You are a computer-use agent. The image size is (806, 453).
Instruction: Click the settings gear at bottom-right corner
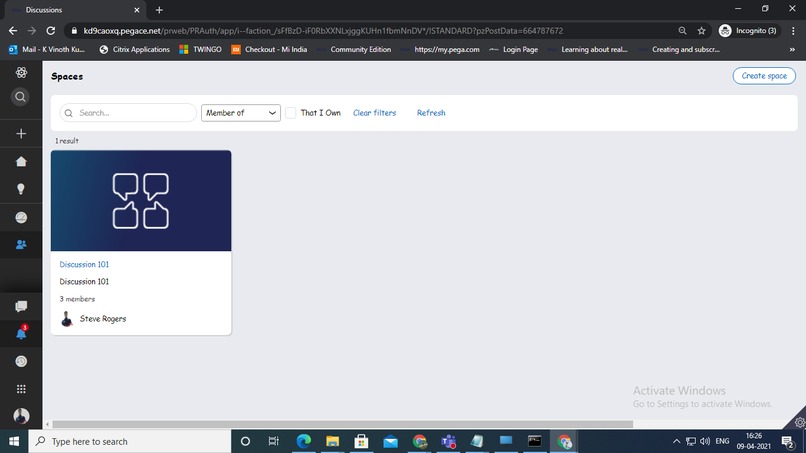point(799,423)
